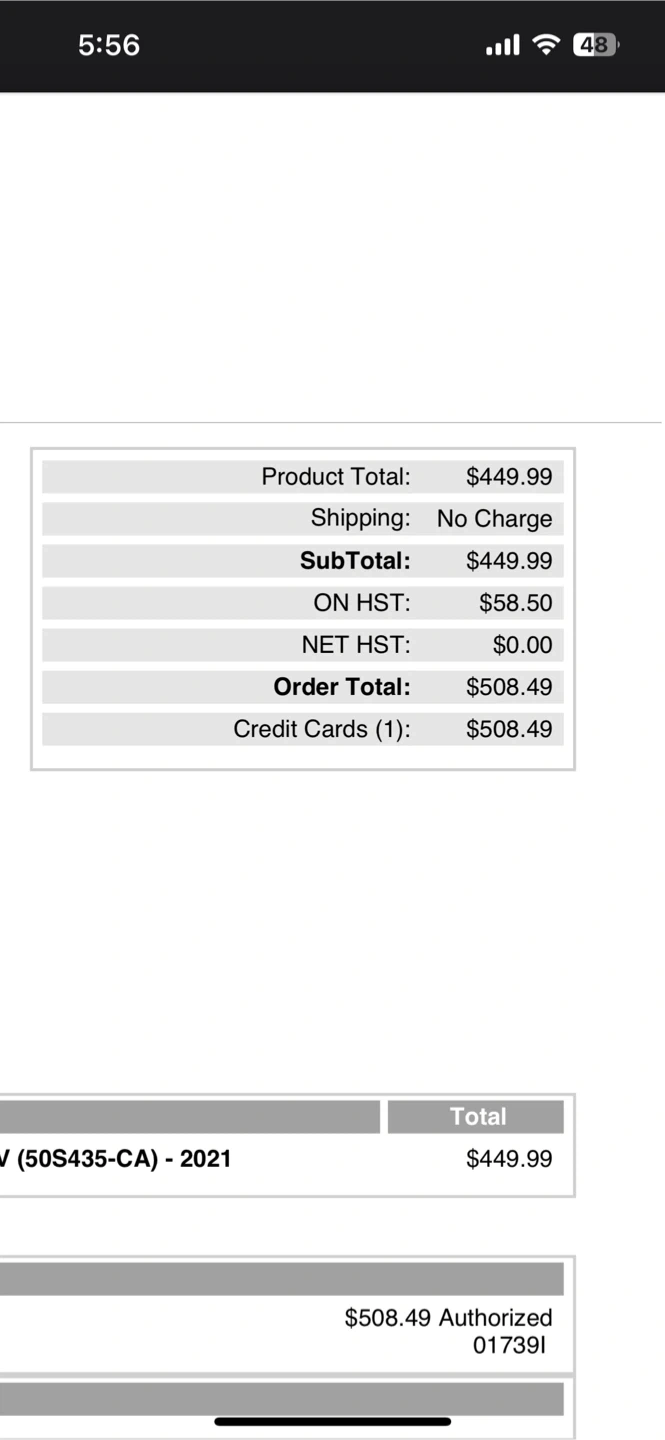Image resolution: width=665 pixels, height=1440 pixels.
Task: Tap the NET HST $0.00 value
Action: pyautogui.click(x=522, y=645)
